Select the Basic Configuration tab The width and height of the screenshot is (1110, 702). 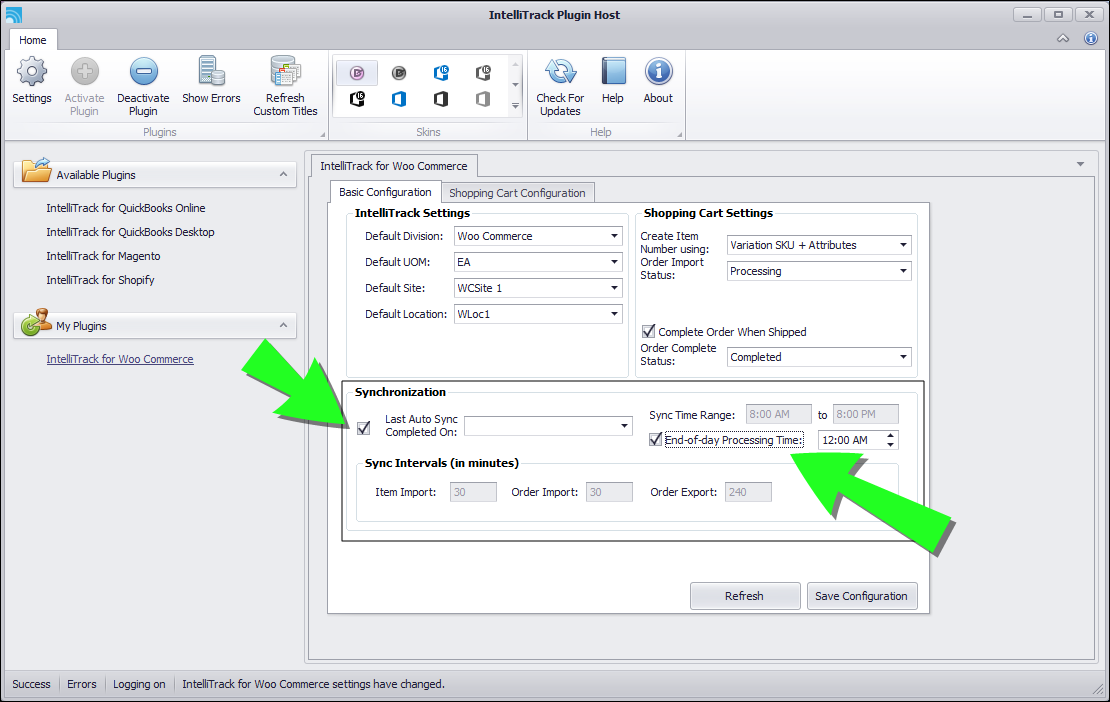(385, 192)
